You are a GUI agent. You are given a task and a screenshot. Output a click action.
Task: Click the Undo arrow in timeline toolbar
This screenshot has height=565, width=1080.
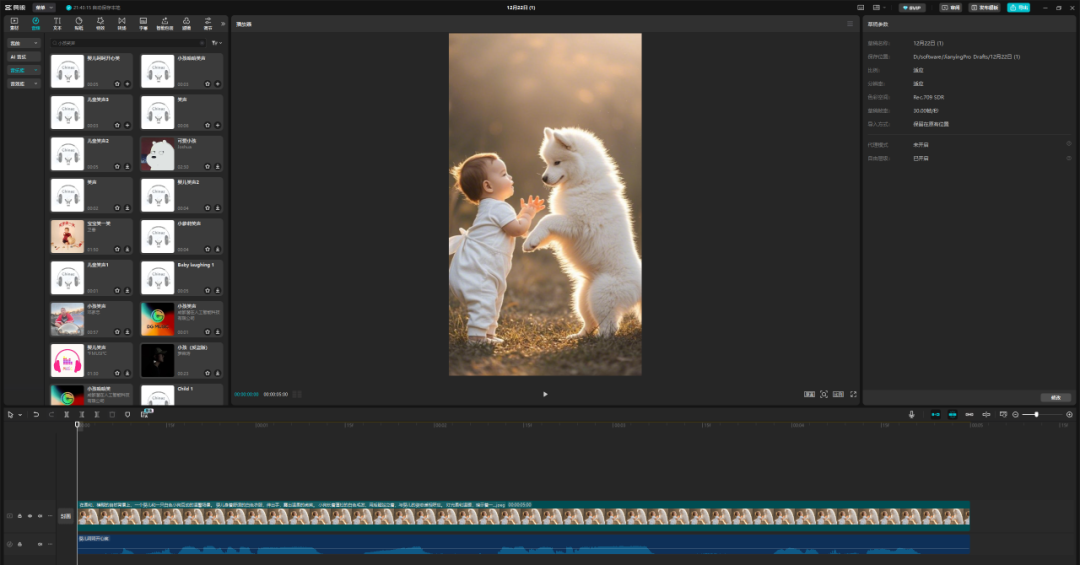tap(36, 414)
